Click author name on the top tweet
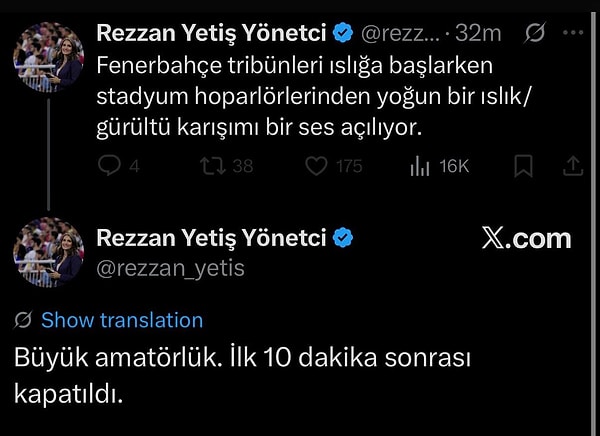 pos(212,33)
